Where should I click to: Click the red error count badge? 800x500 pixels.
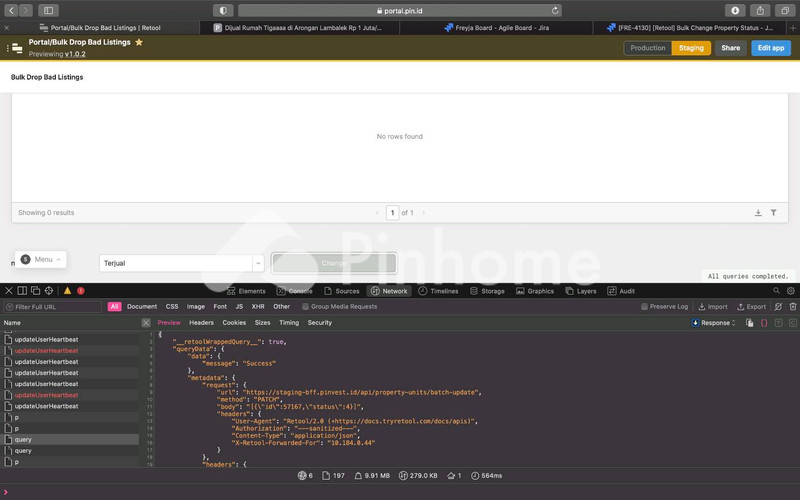coord(80,291)
